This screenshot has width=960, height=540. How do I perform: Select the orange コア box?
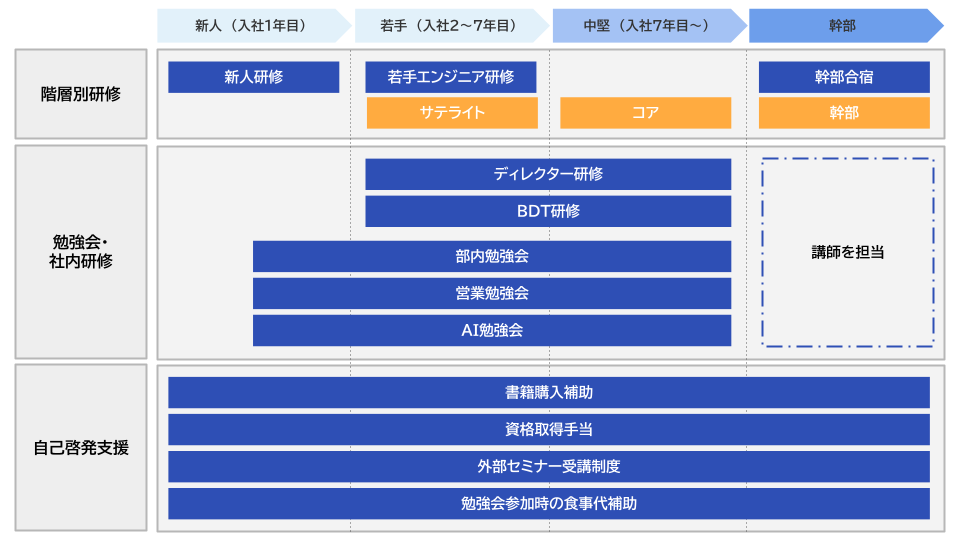tap(645, 113)
